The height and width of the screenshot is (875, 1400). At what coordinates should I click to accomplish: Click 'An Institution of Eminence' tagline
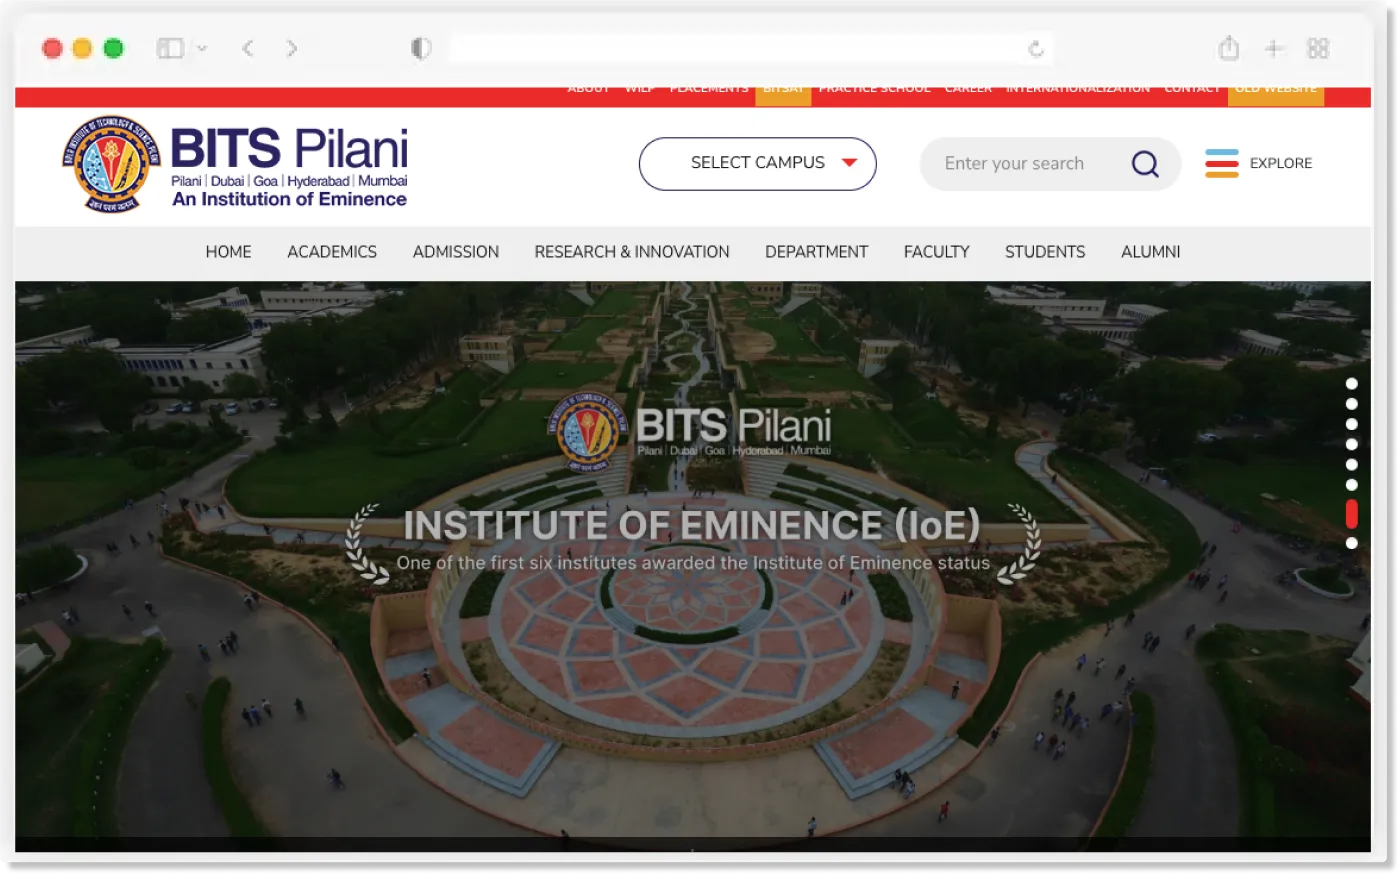click(290, 199)
